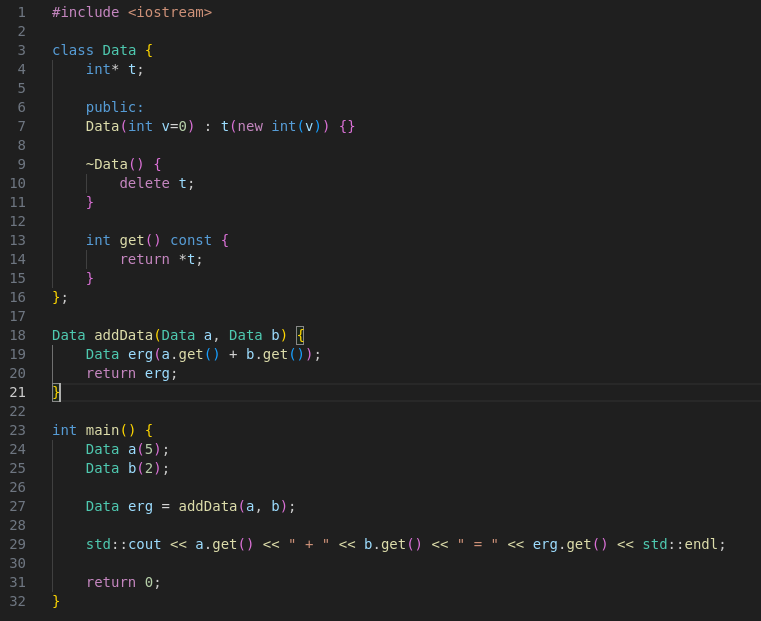Click the '~Data' destructor name

(x=107, y=164)
